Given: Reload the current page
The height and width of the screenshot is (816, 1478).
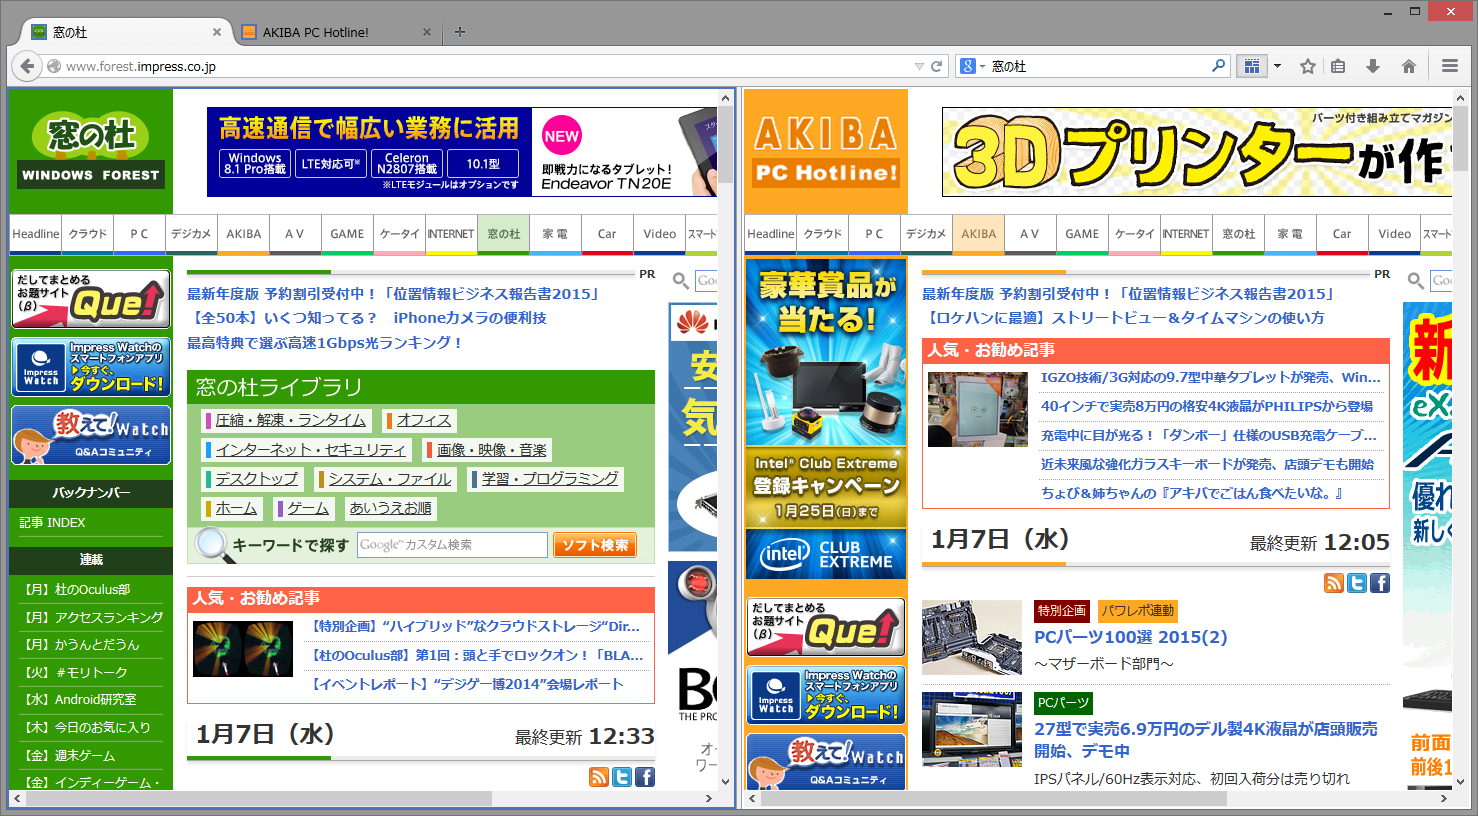Looking at the screenshot, I should coord(937,66).
